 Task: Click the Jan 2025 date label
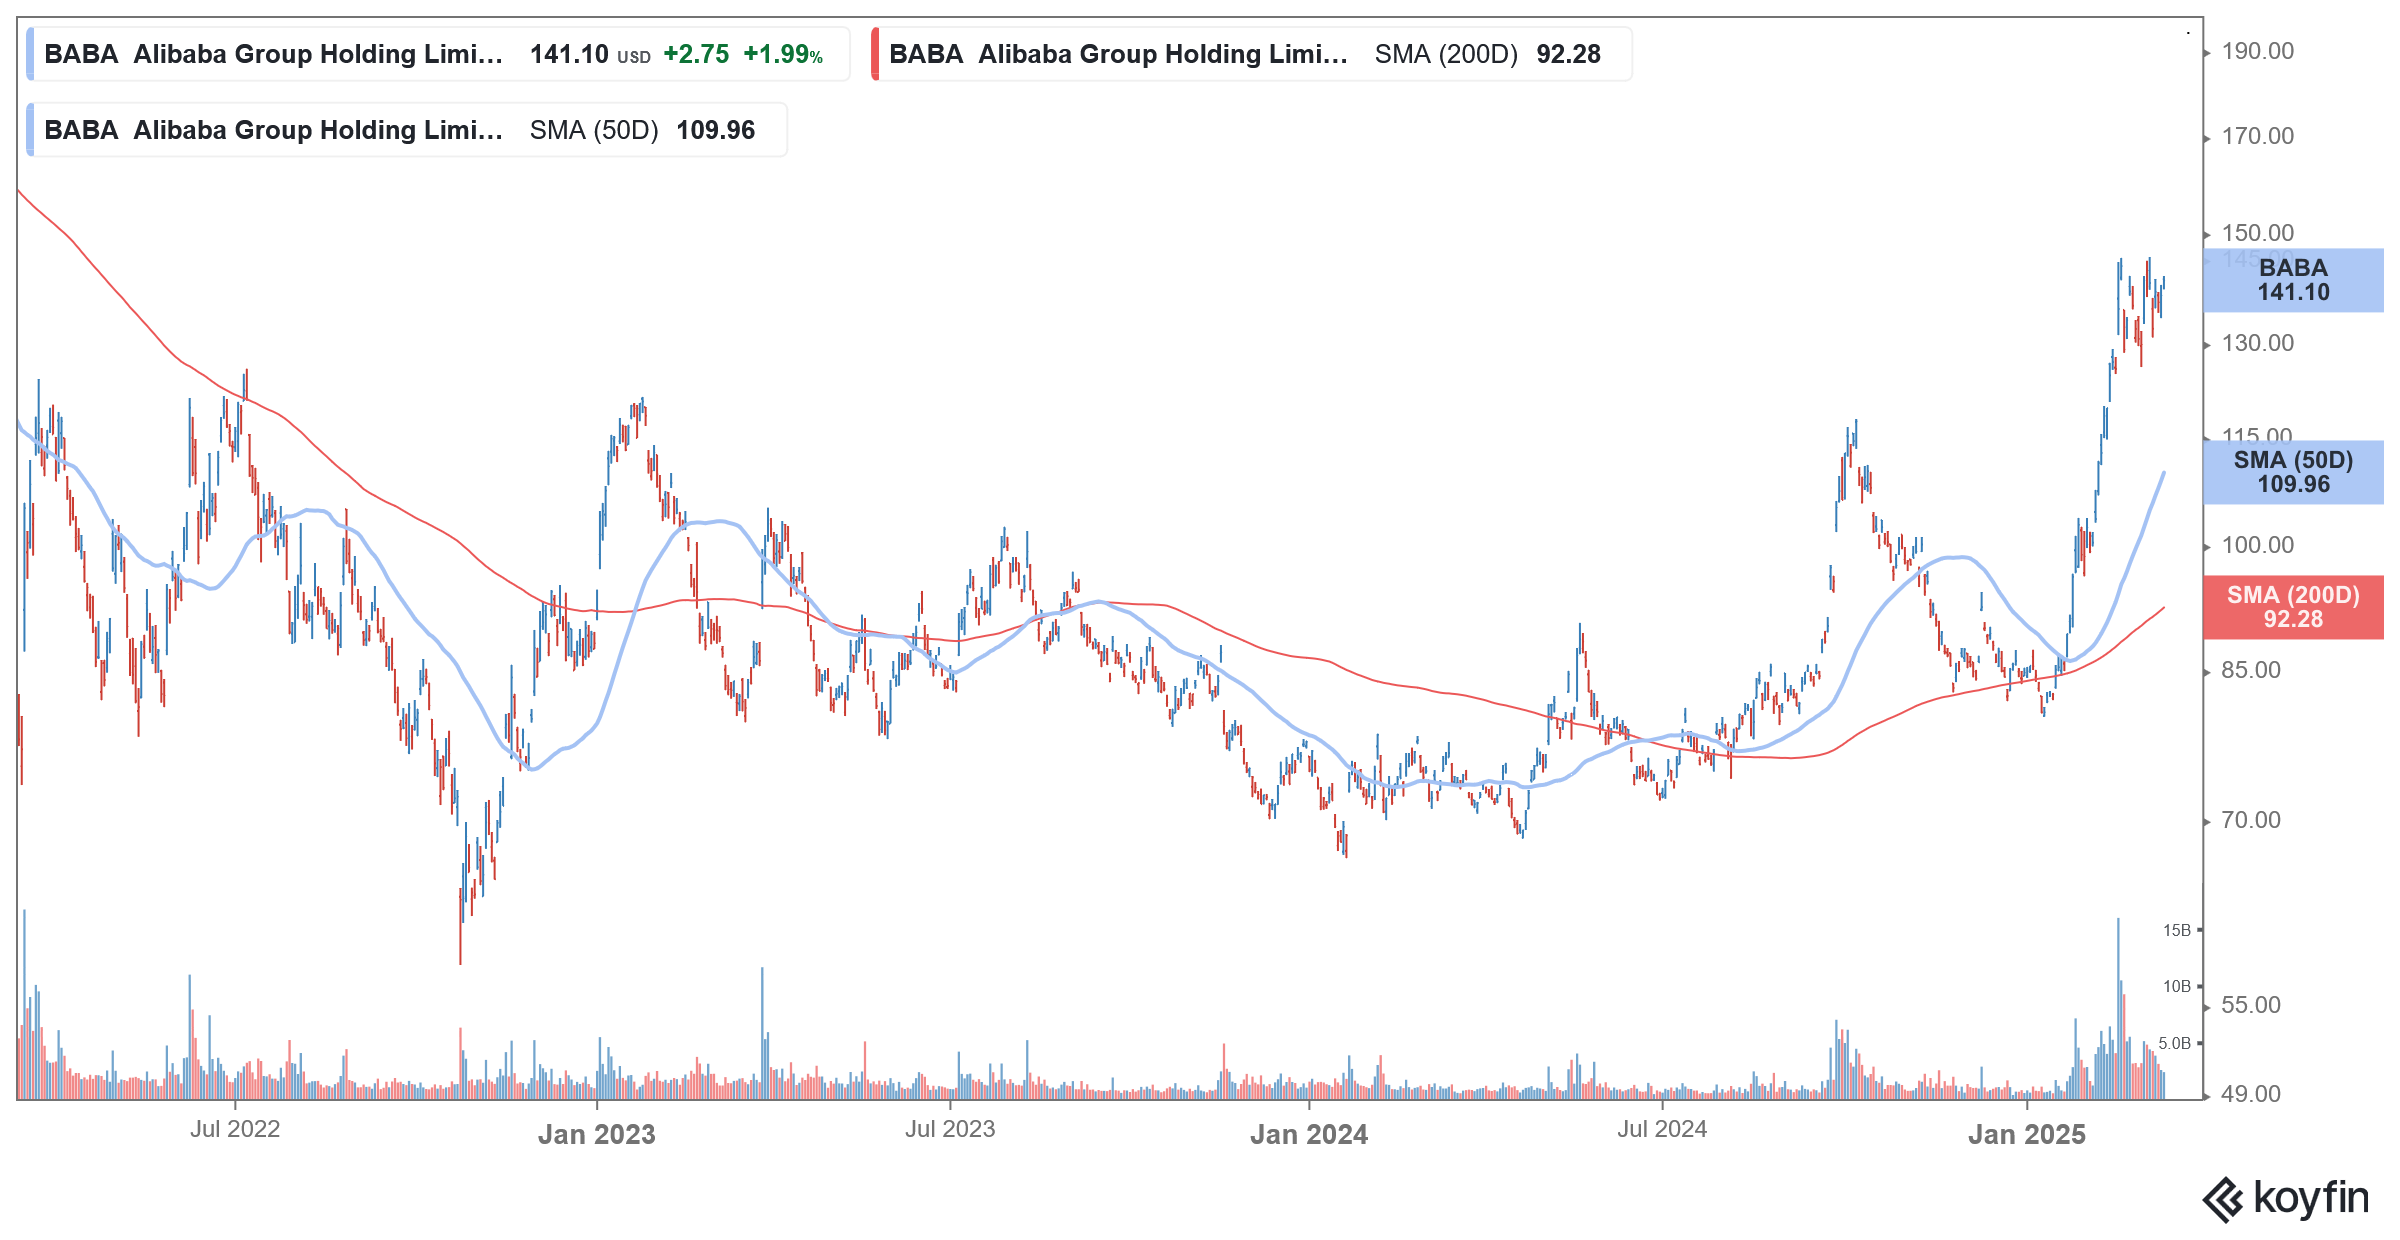pyautogui.click(x=2027, y=1135)
